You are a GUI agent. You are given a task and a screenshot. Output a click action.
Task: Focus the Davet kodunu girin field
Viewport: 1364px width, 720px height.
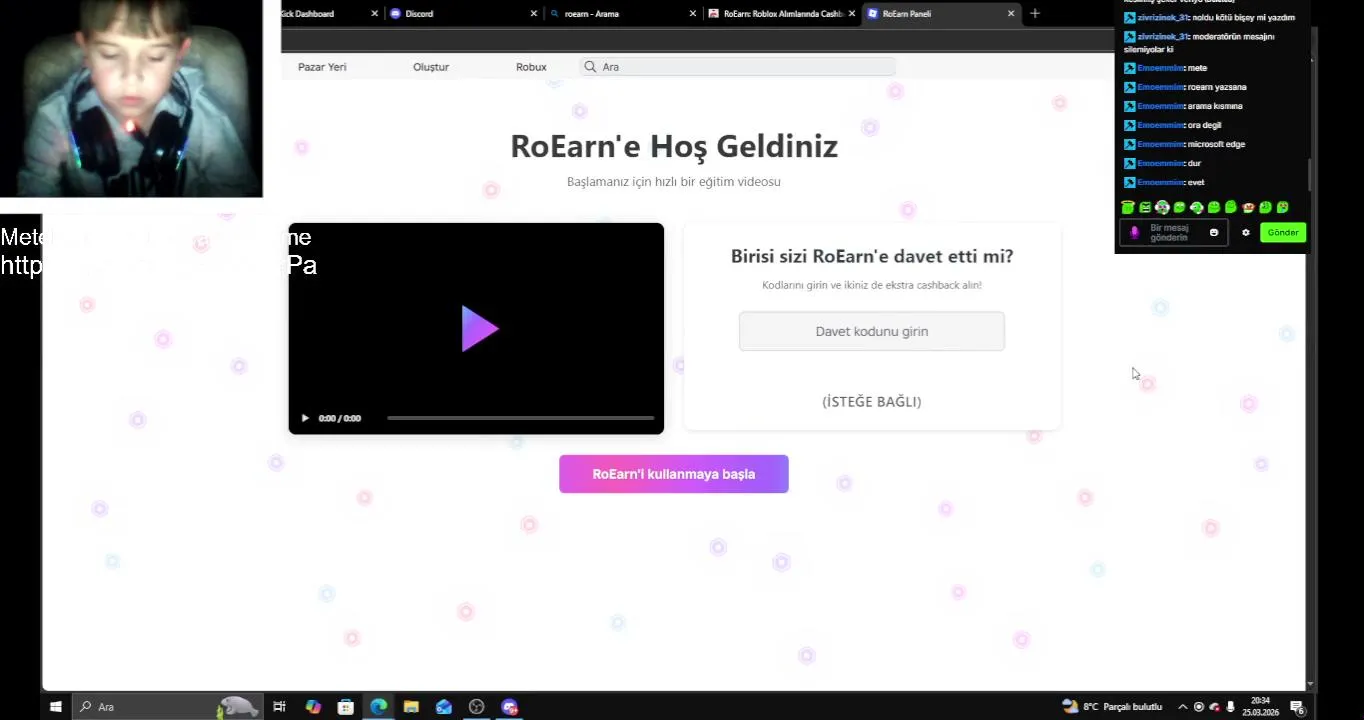872,331
